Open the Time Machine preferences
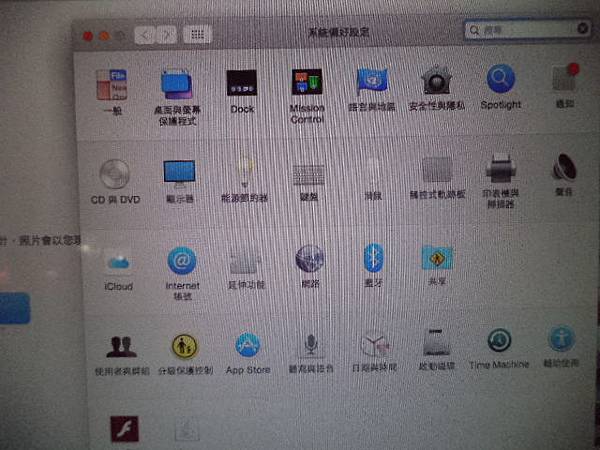 pos(499,340)
